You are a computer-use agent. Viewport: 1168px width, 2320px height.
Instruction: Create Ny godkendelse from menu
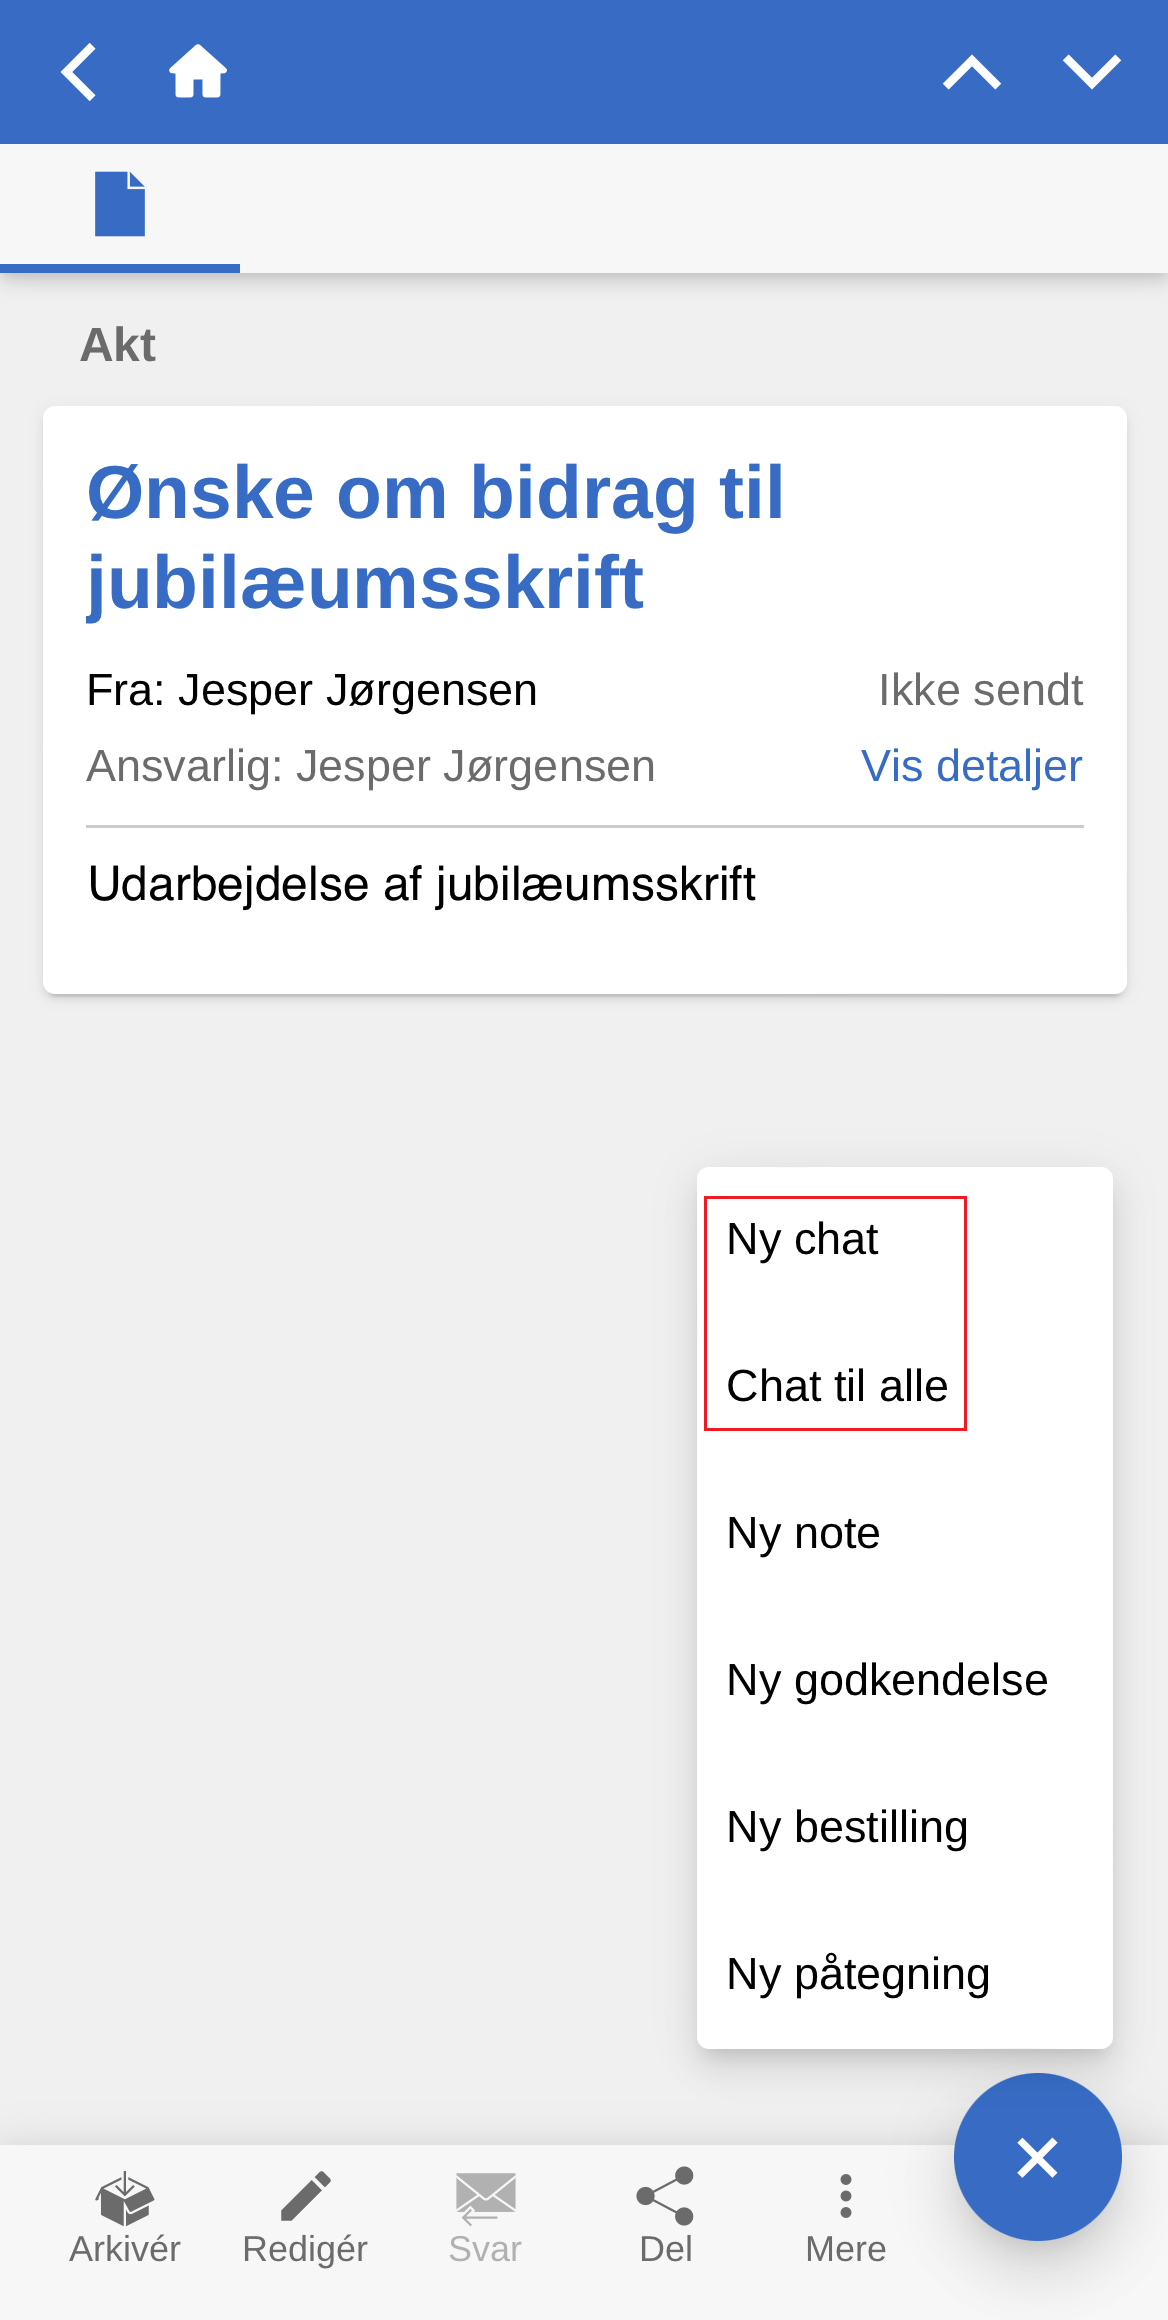click(x=887, y=1681)
